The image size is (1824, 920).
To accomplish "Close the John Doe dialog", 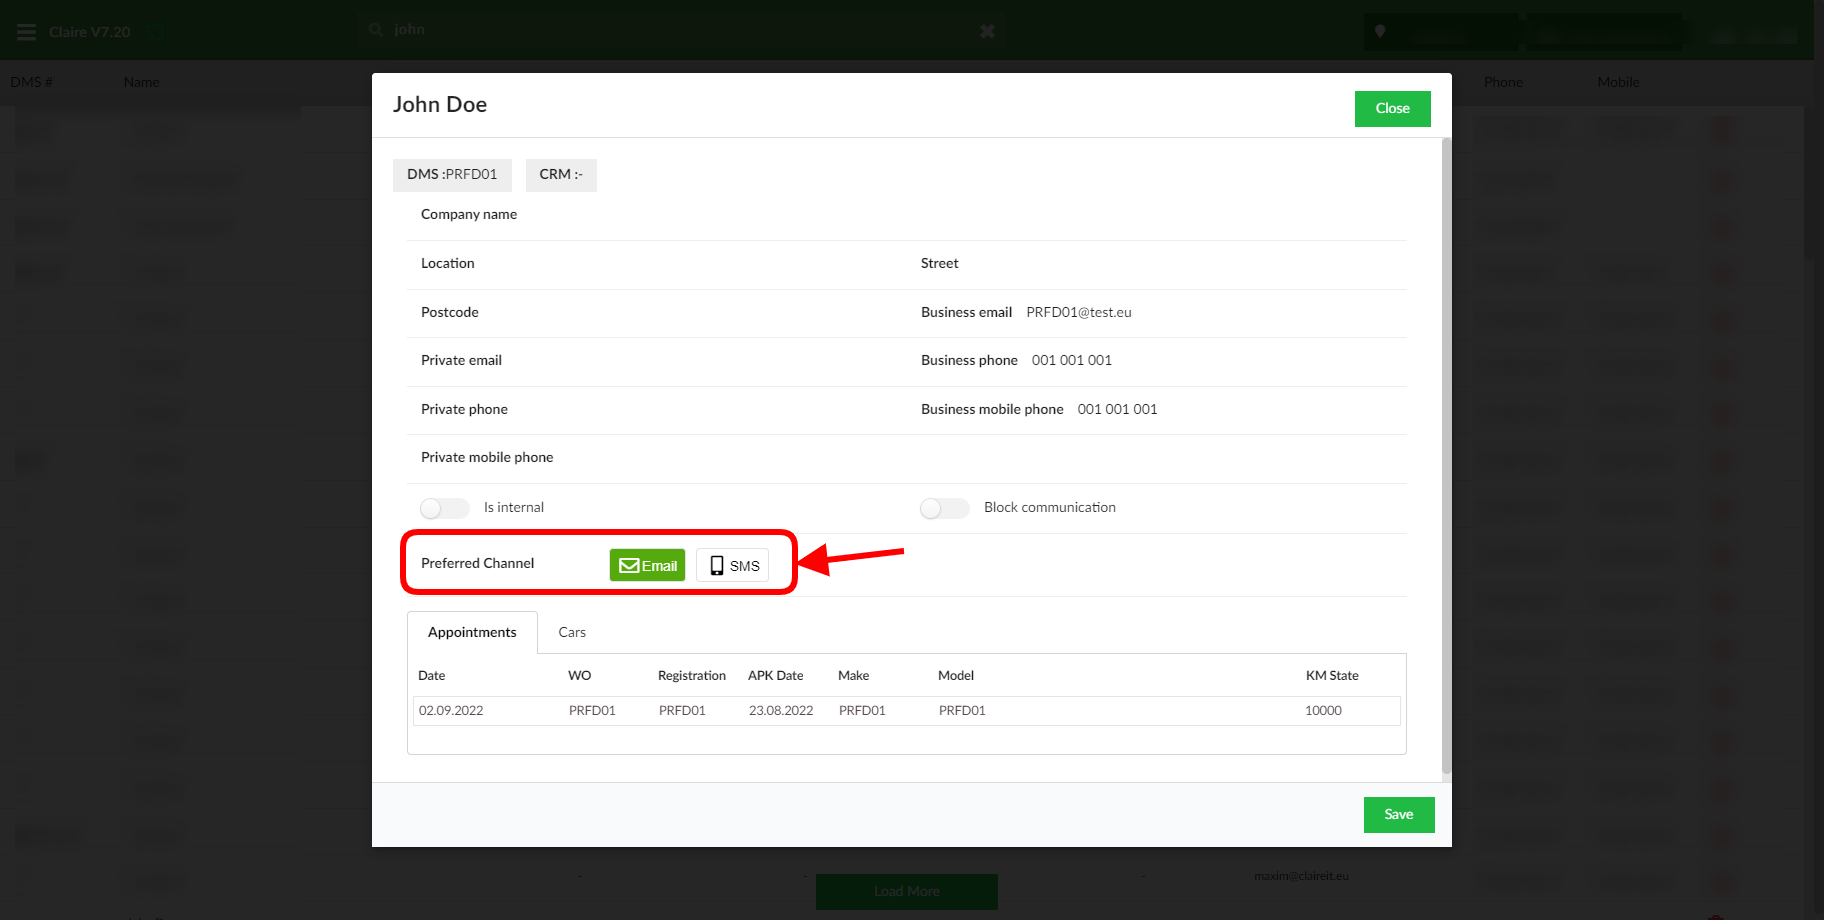I will [1392, 109].
